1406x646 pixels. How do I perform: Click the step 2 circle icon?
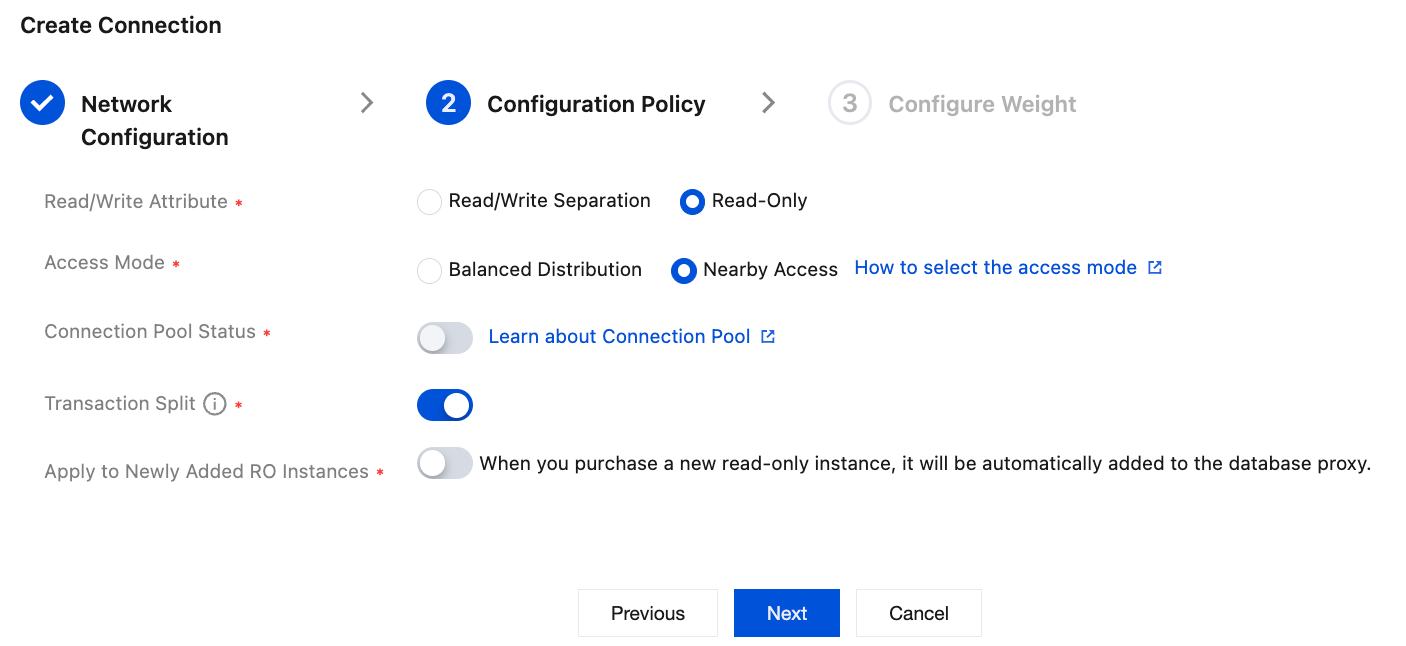(x=448, y=103)
